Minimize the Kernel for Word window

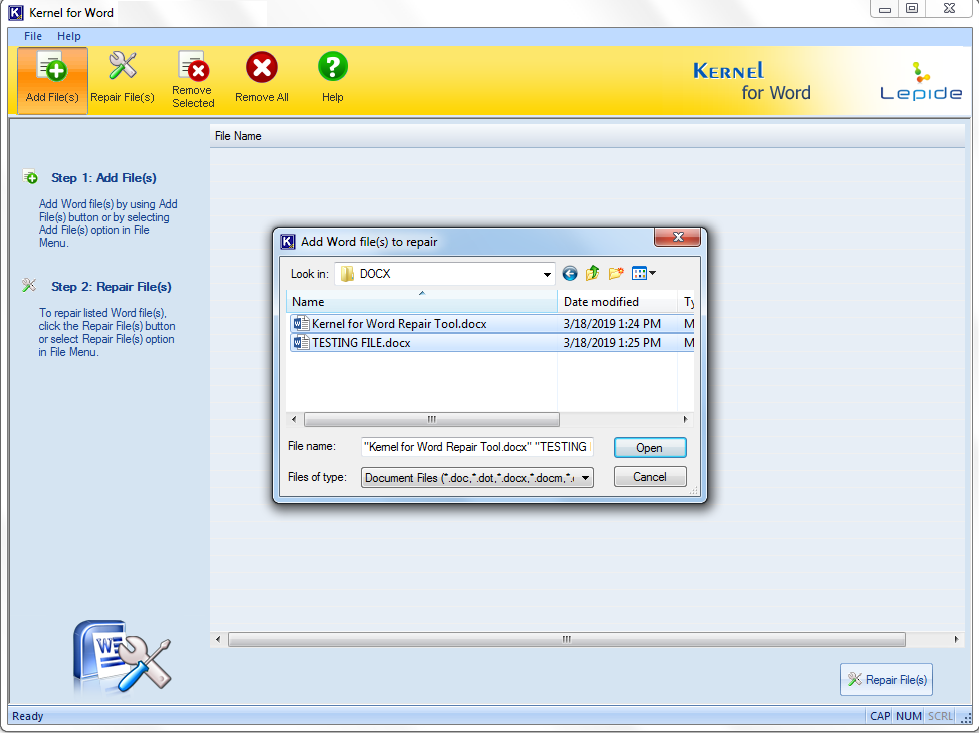click(x=885, y=8)
